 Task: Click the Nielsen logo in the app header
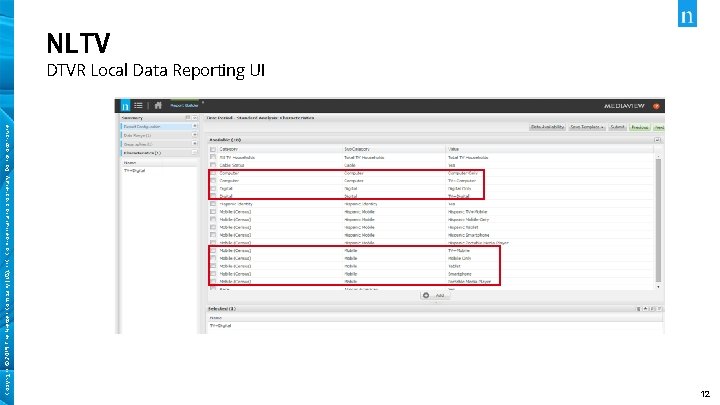coord(125,106)
